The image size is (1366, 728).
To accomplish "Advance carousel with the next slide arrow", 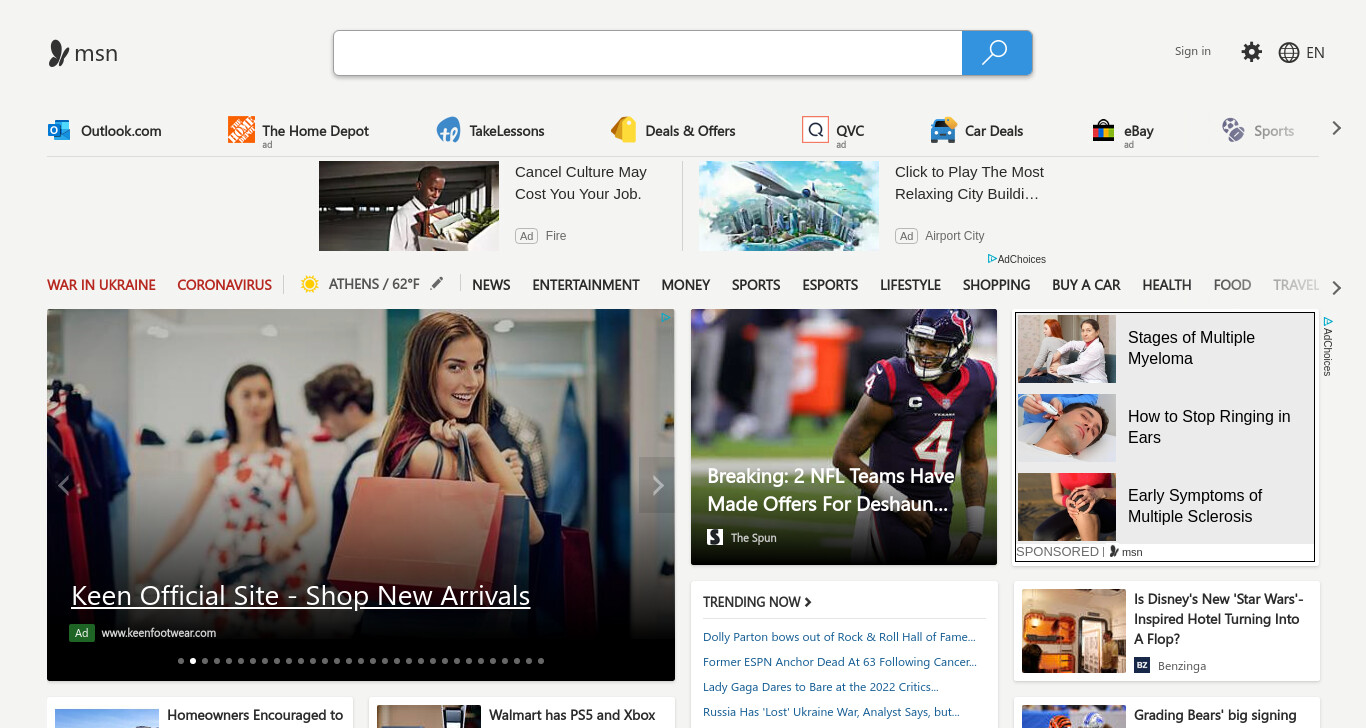I will pos(657,485).
